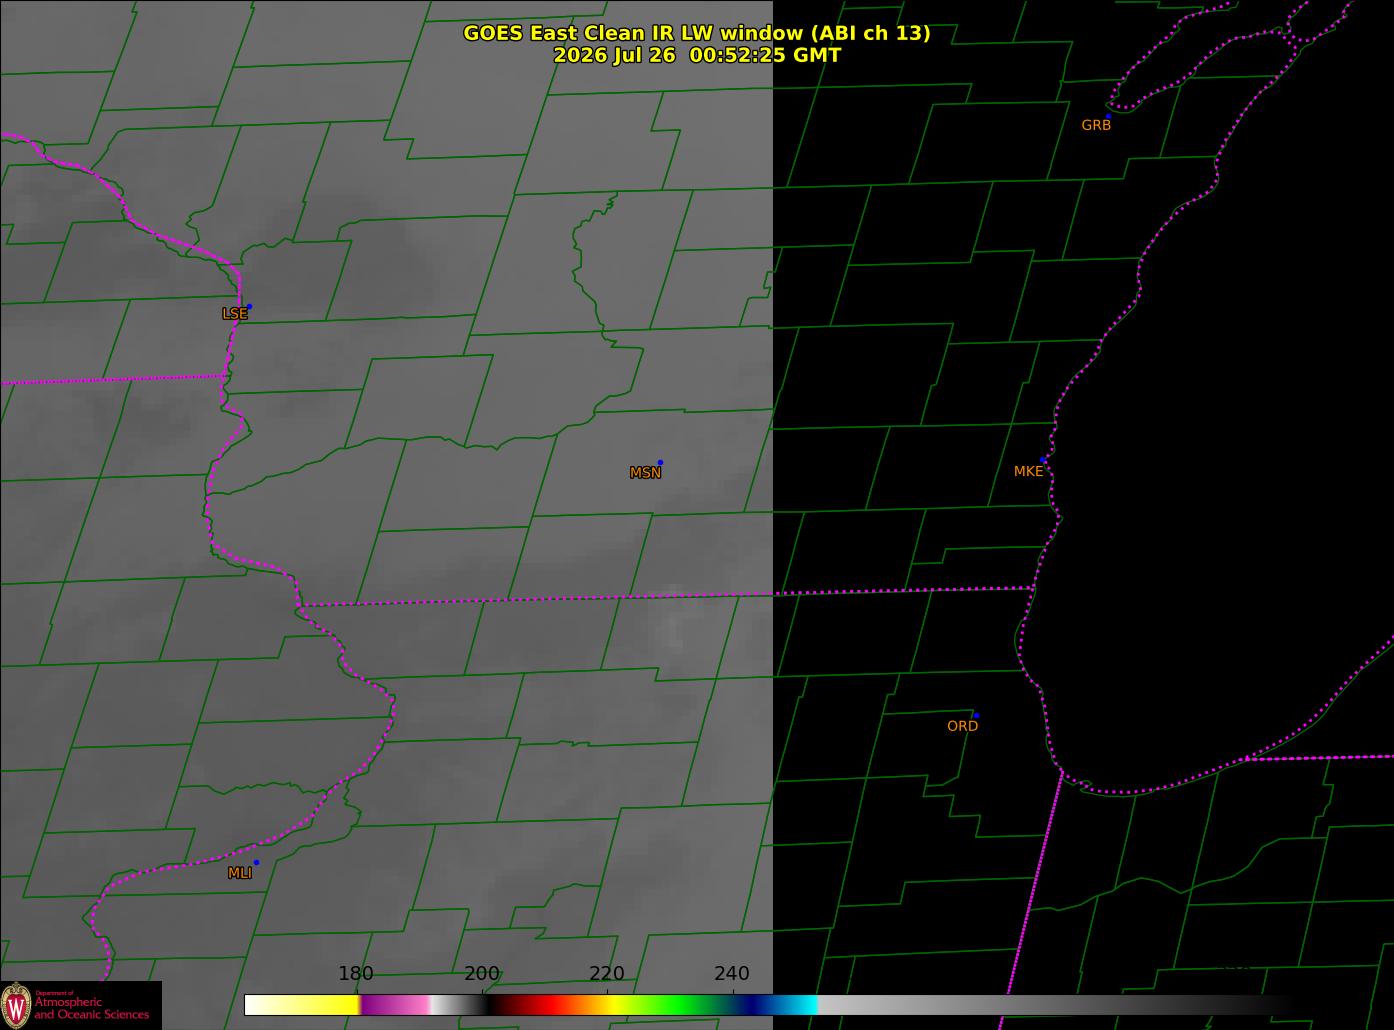Click the LSE station marker dot
This screenshot has height=1030, width=1394.
pyautogui.click(x=249, y=306)
